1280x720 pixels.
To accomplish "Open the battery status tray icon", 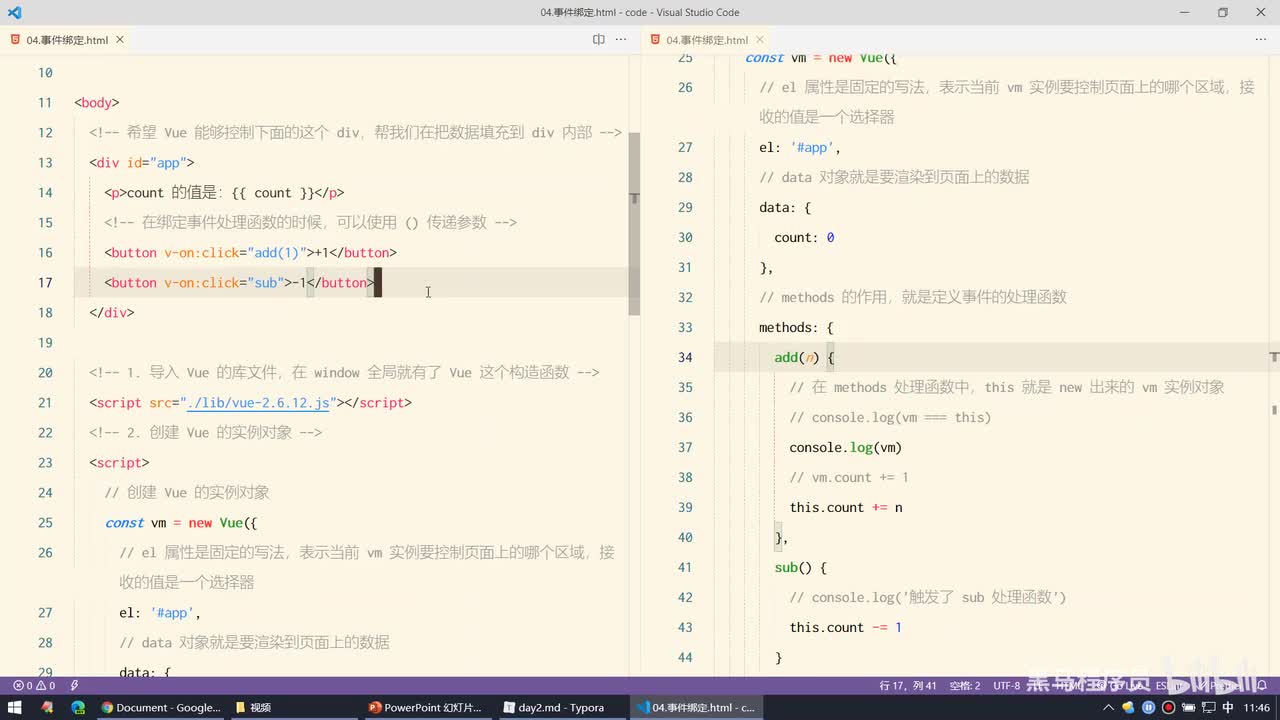I will [x=1187, y=707].
